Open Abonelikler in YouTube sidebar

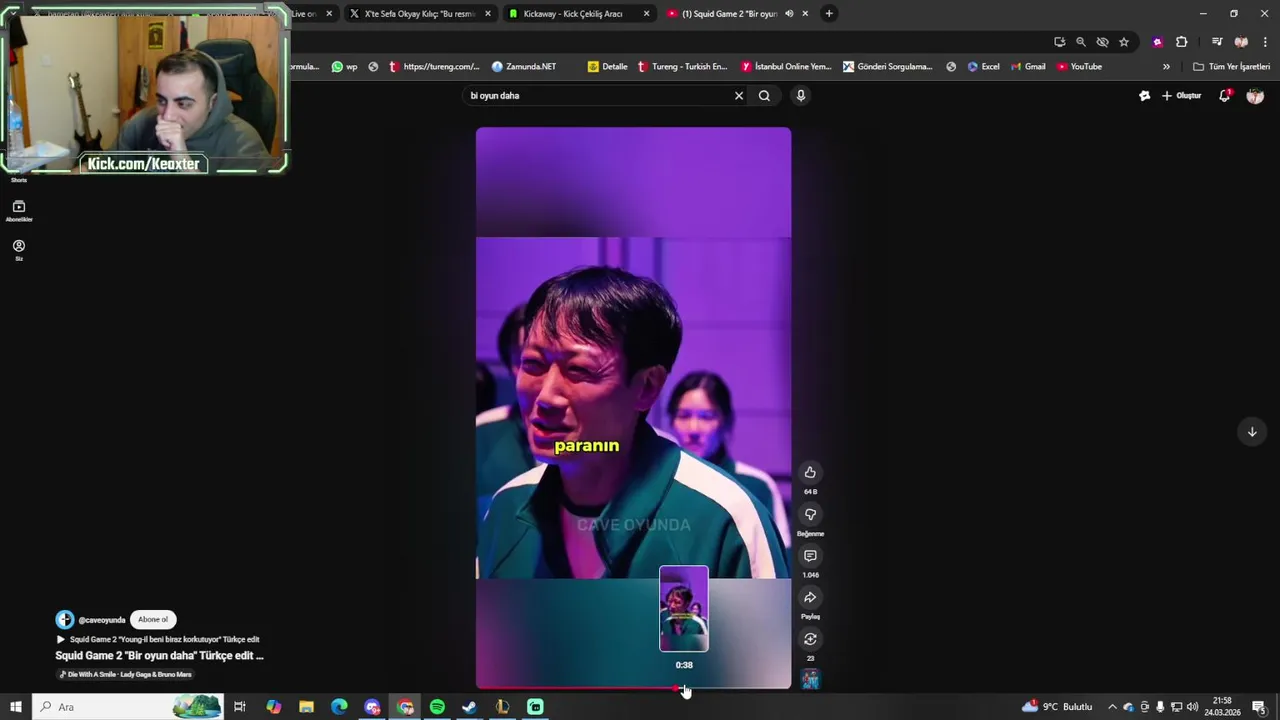pyautogui.click(x=18, y=211)
